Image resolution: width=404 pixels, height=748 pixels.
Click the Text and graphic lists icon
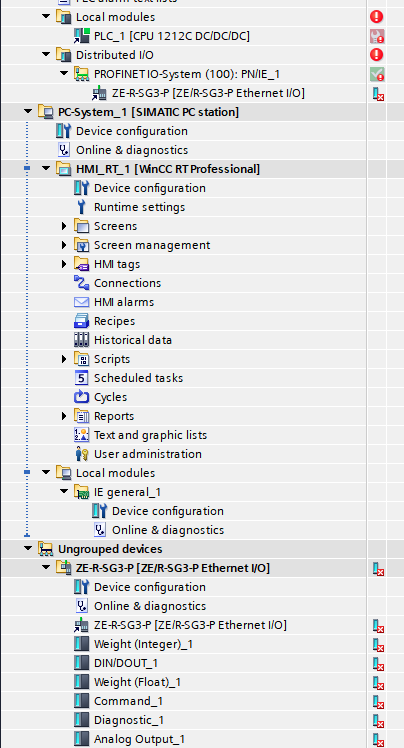(x=82, y=435)
